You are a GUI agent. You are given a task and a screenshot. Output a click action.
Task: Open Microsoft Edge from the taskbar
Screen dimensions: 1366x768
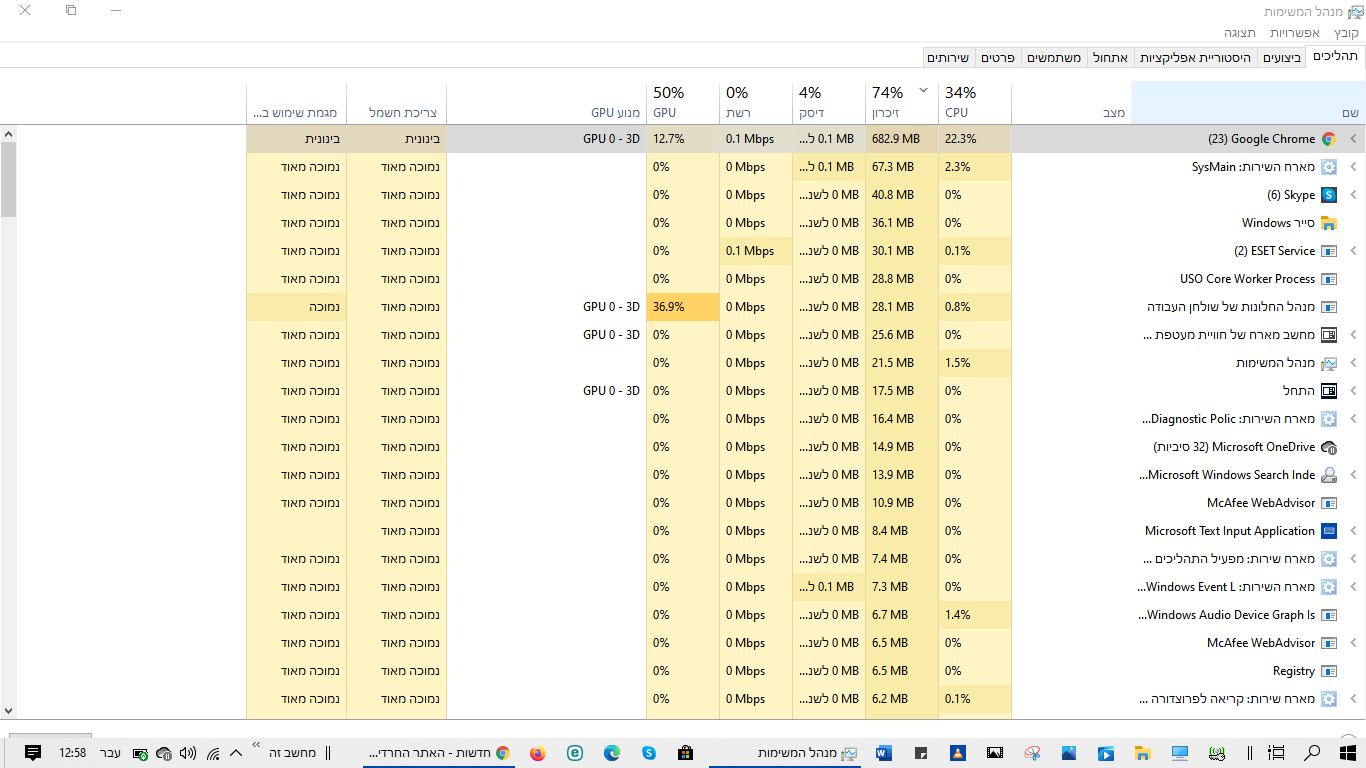pos(612,753)
